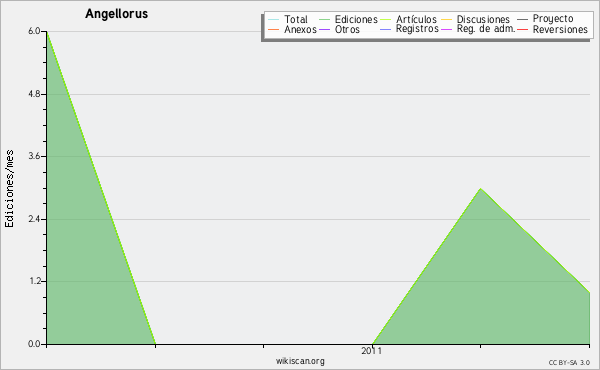Viewport: 600px width, 370px height.
Task: Click the Reversiones legend label
Action: (x=560, y=29)
